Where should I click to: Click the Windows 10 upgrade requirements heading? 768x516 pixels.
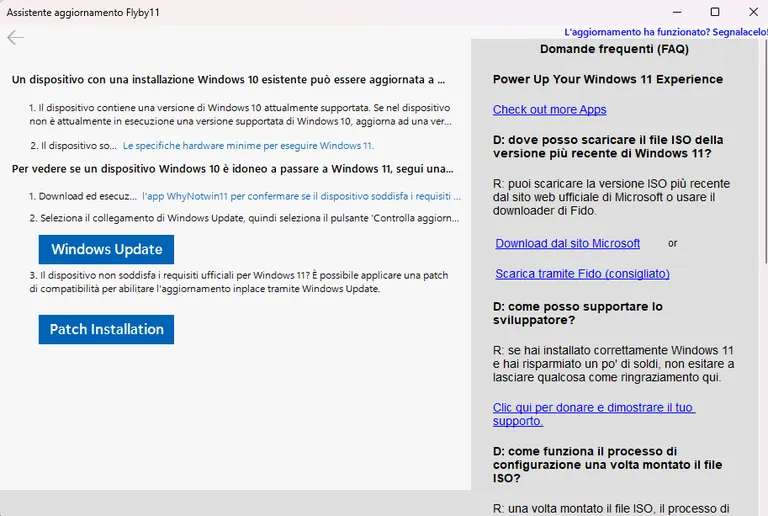tap(229, 79)
